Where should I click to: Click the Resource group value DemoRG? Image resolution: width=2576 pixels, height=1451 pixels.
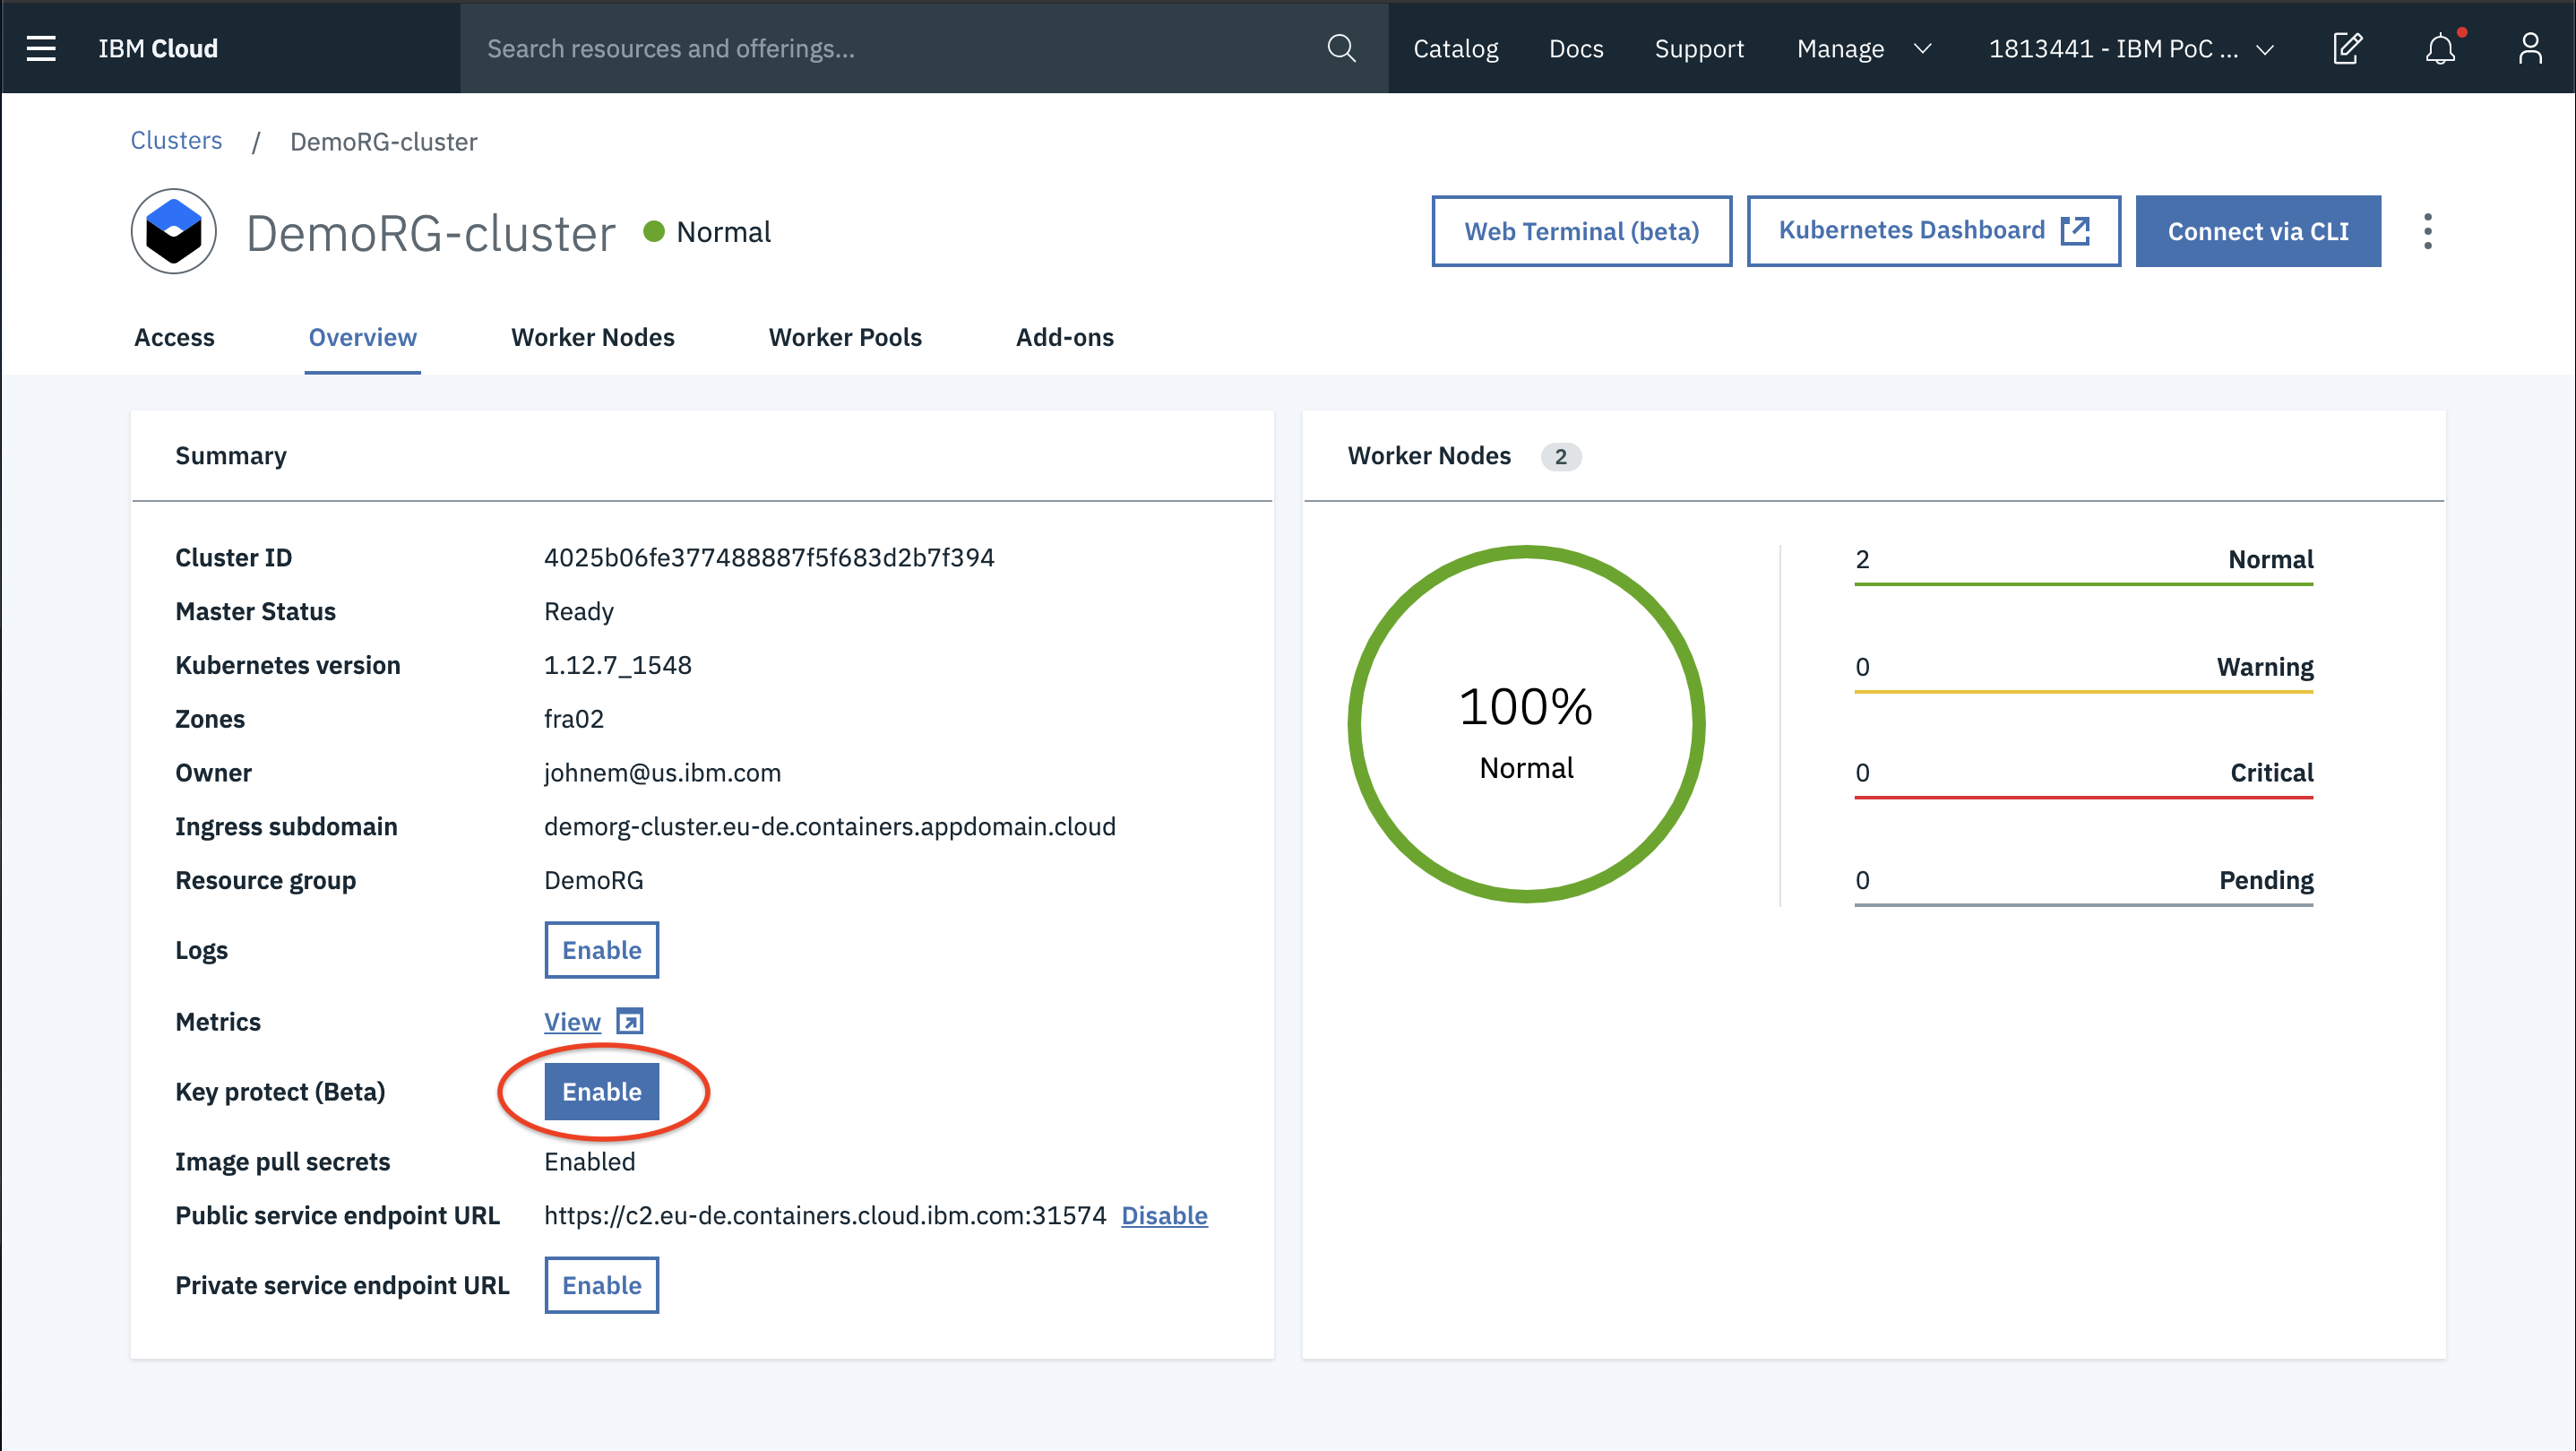pyautogui.click(x=593, y=880)
